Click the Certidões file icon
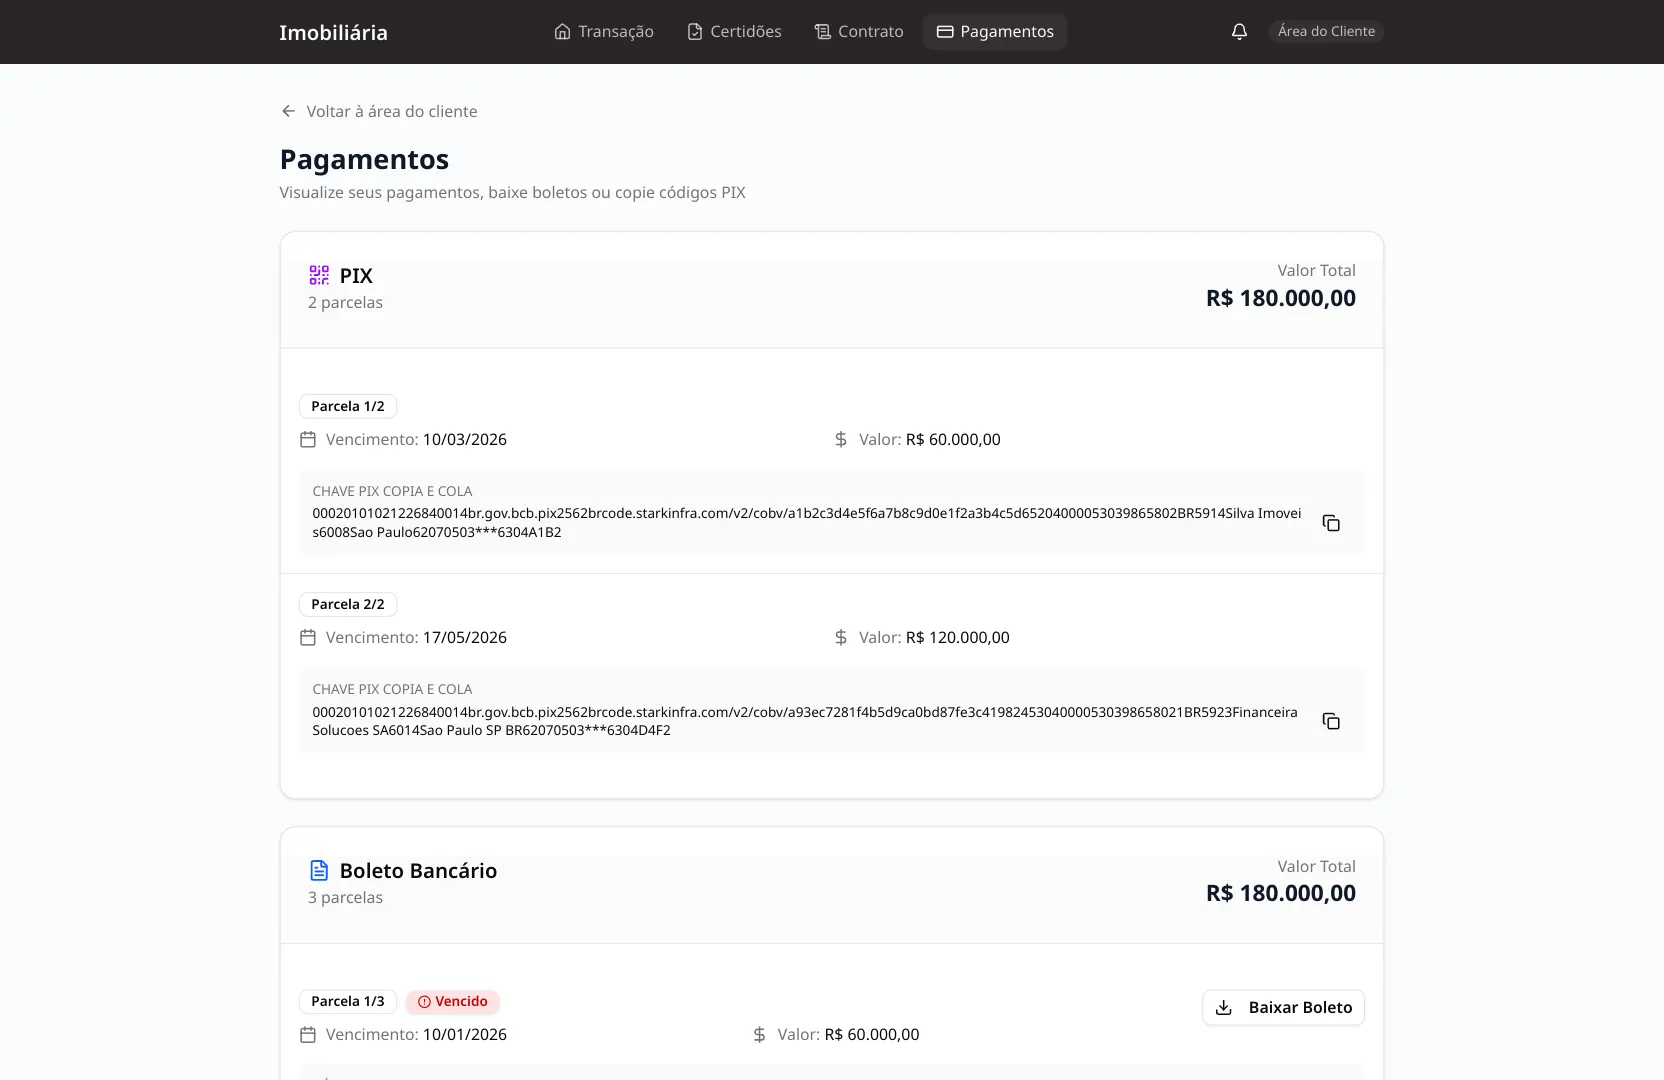The image size is (1664, 1080). pyautogui.click(x=695, y=32)
